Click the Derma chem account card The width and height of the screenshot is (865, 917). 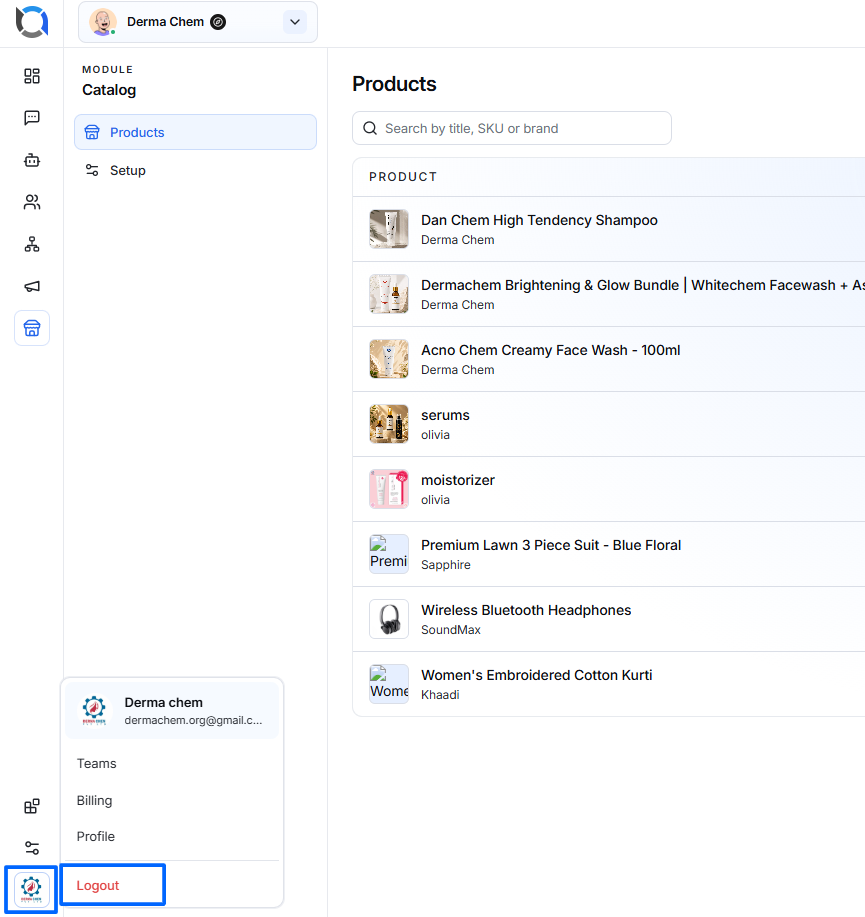[172, 711]
